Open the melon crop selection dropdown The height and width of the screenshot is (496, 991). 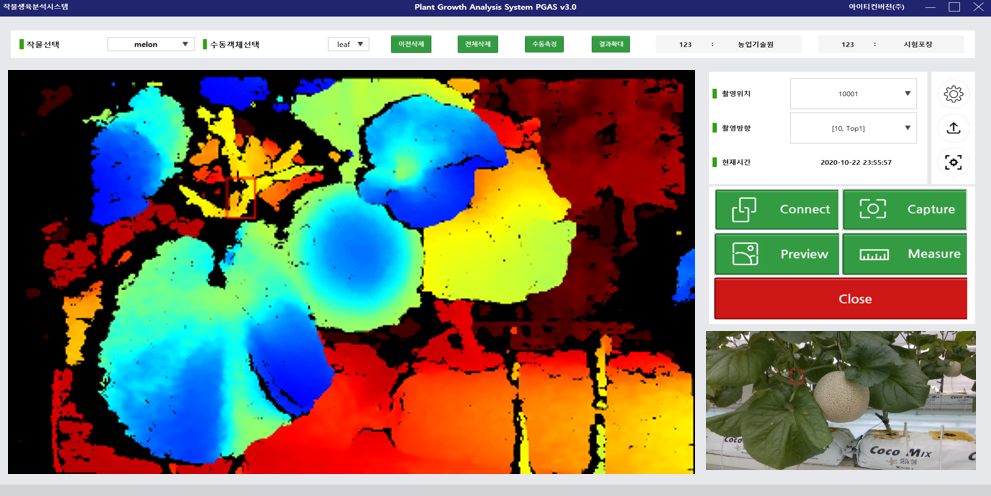click(x=151, y=44)
